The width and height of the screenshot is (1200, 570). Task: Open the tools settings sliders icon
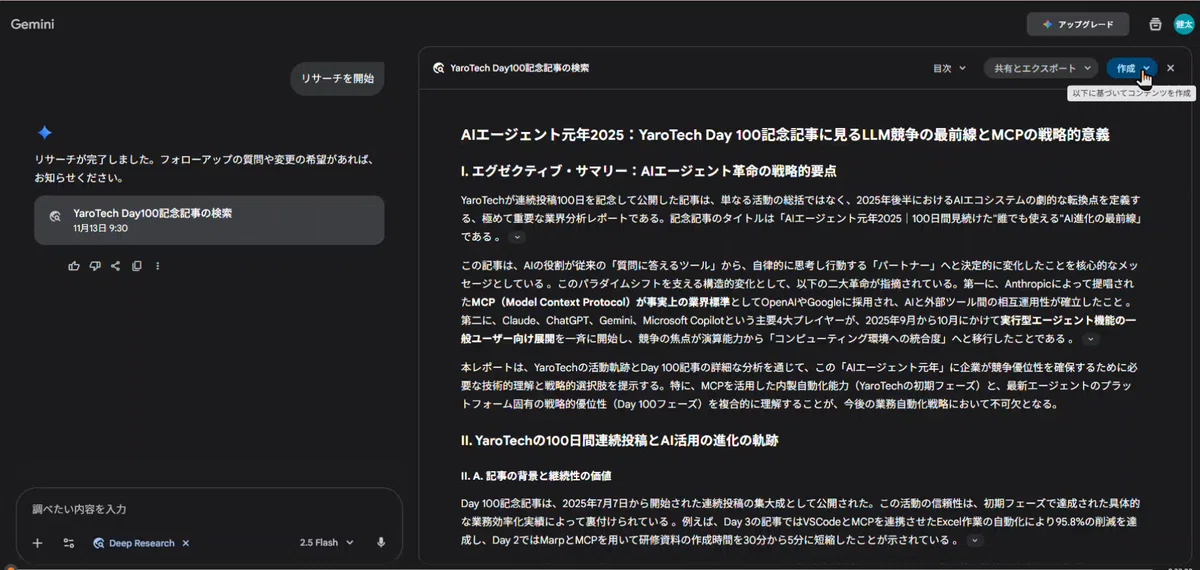pos(69,543)
